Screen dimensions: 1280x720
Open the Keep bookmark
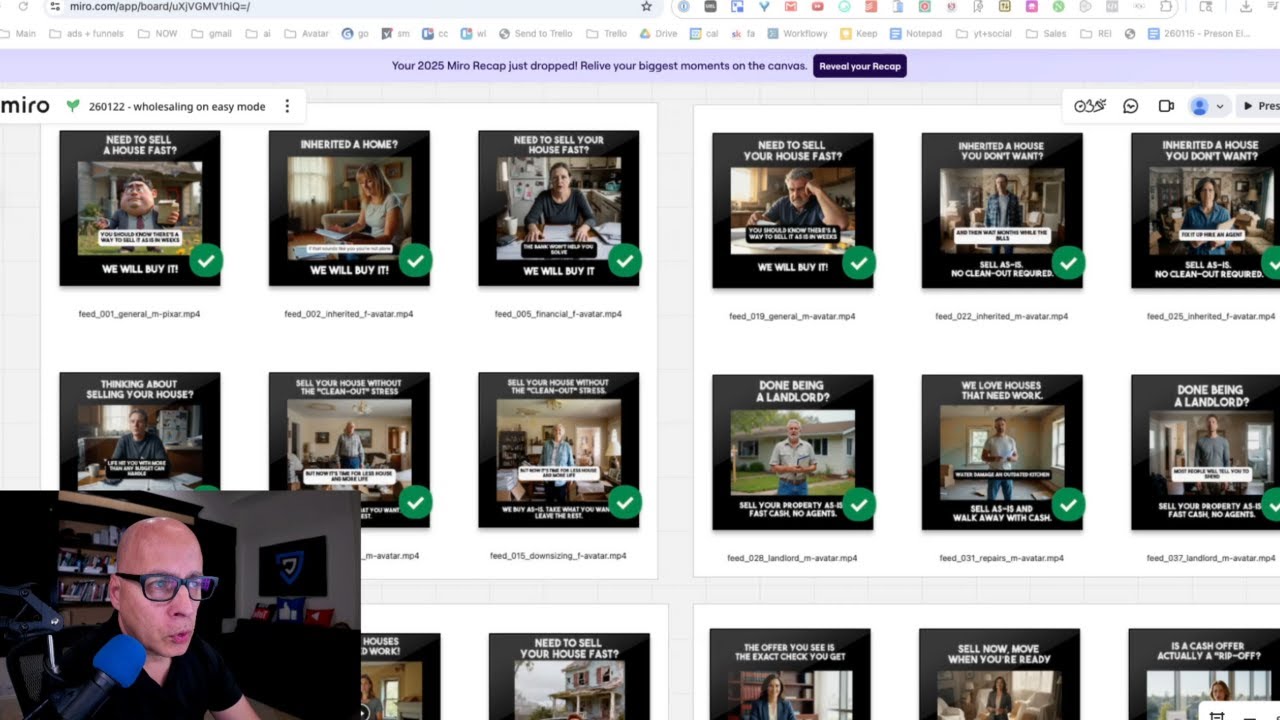click(859, 33)
